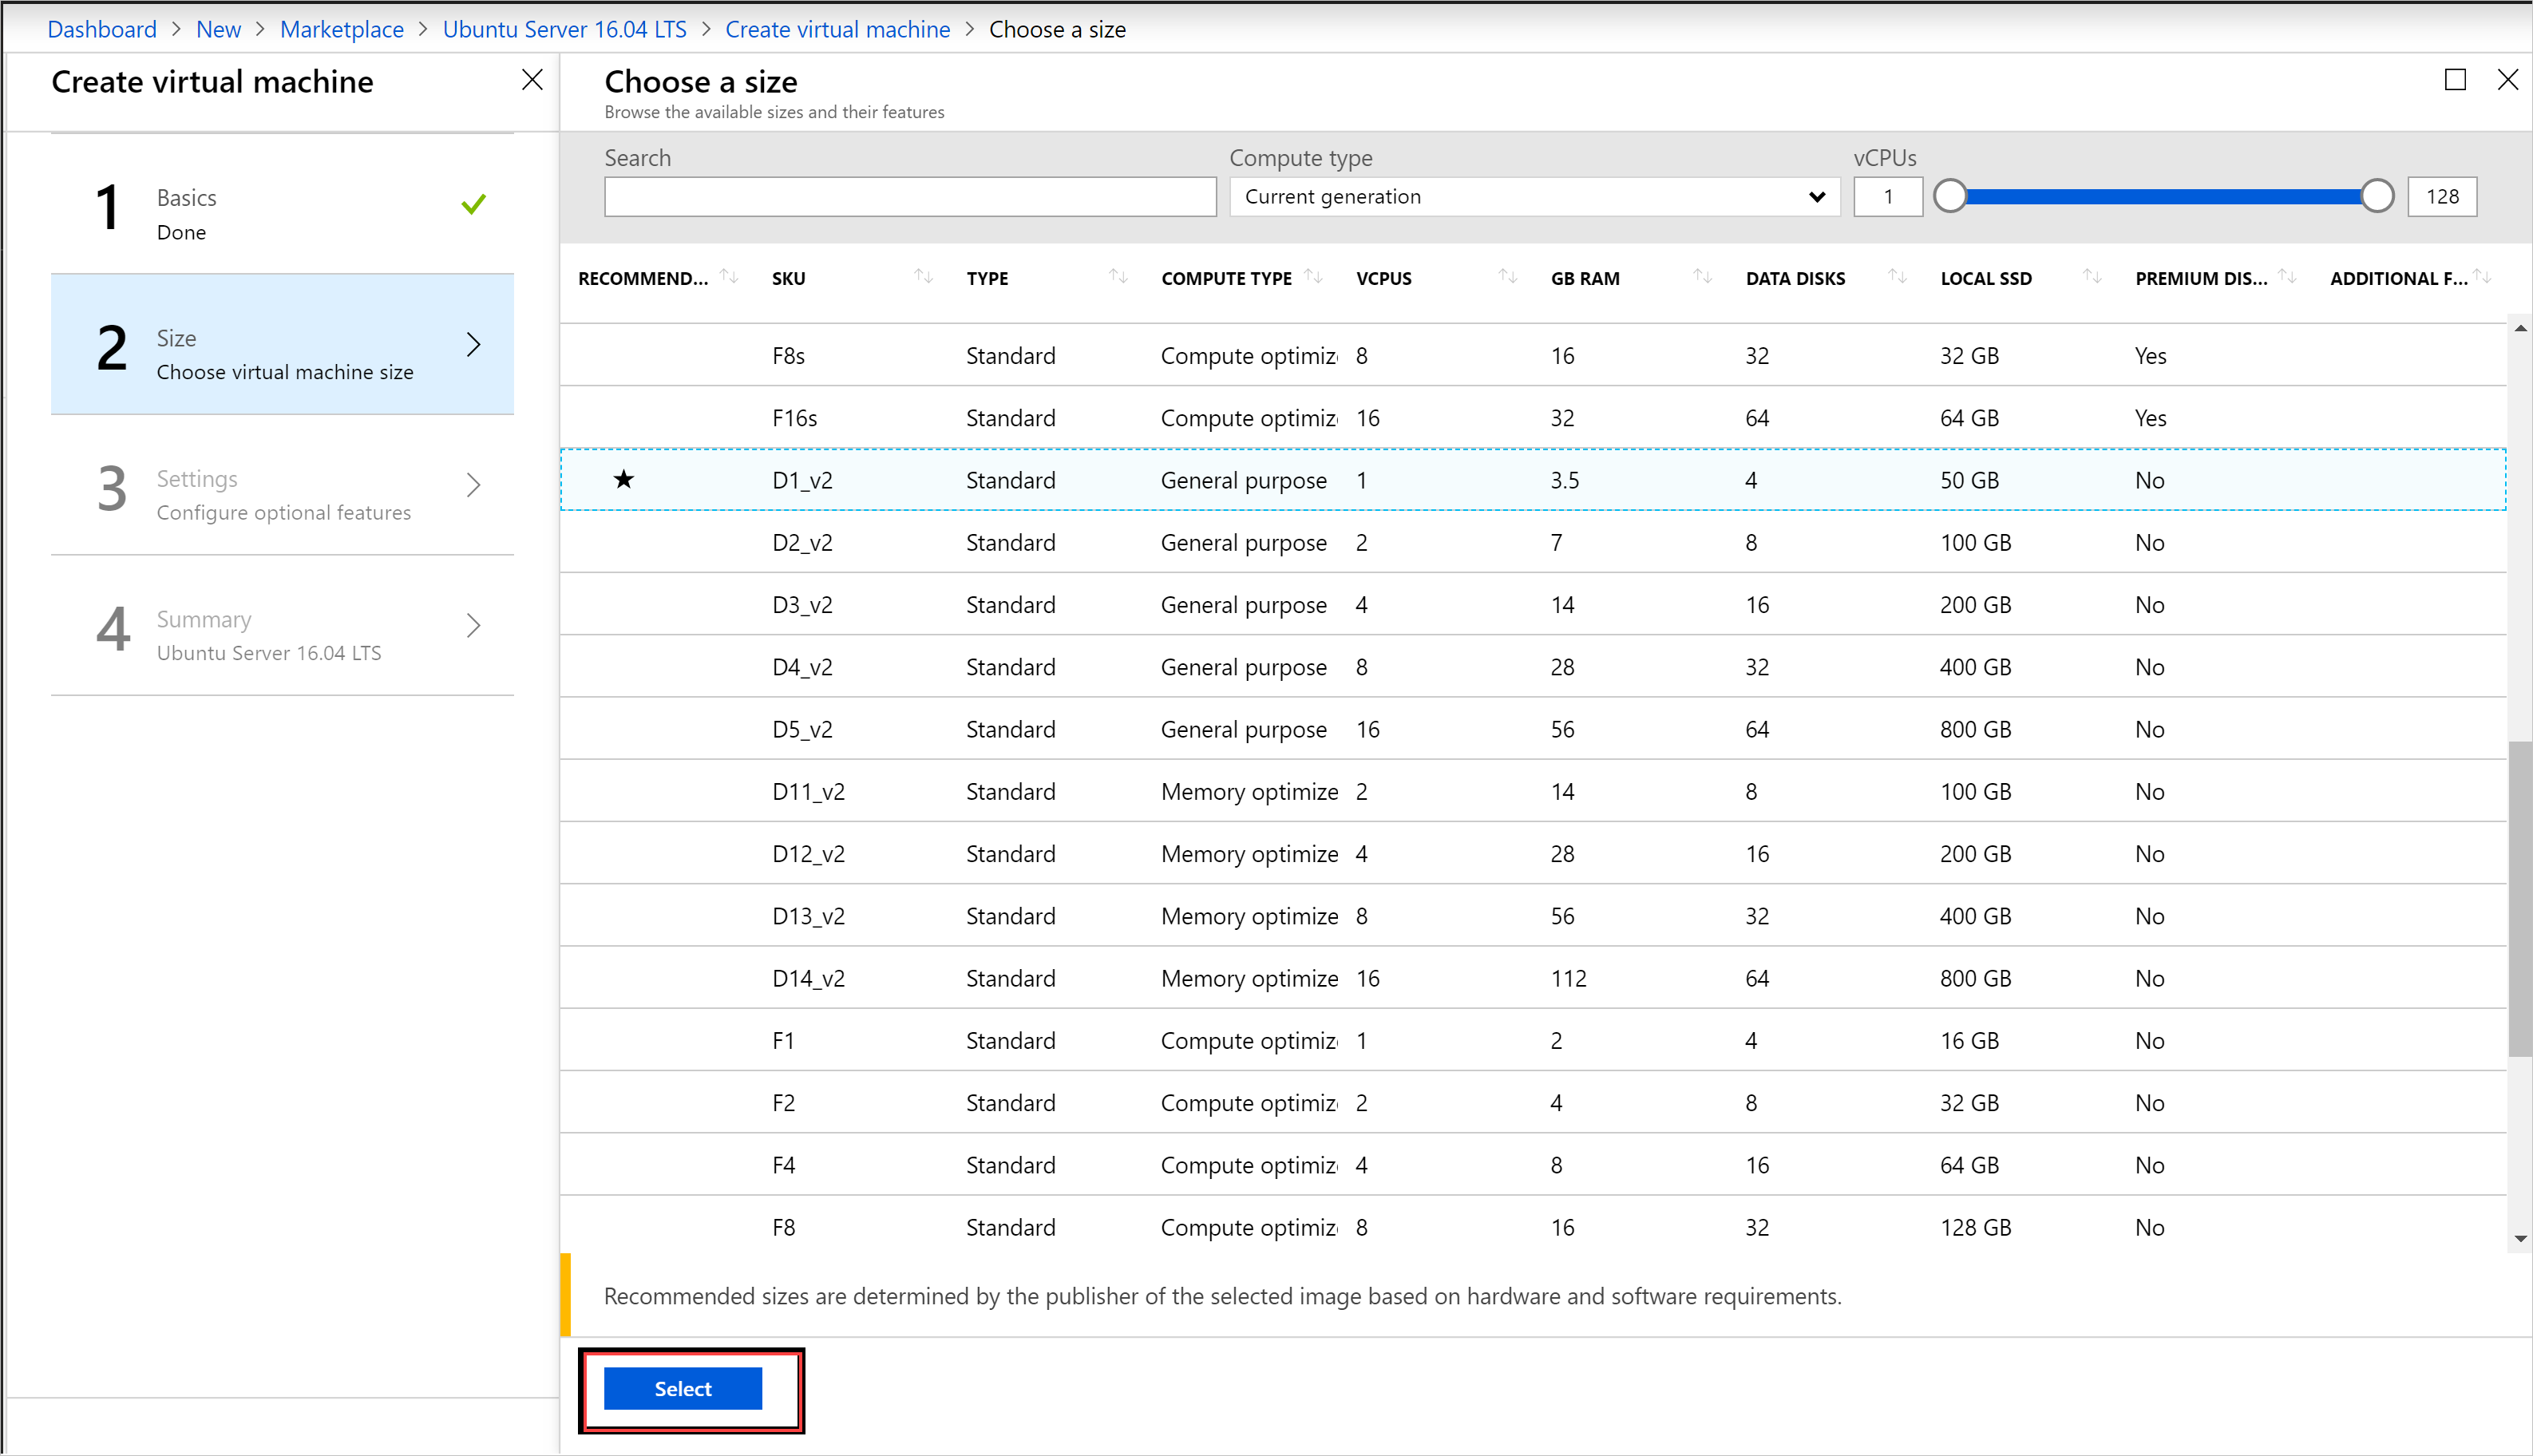This screenshot has width=2533, height=1456.
Task: Select the D1_v2 virtual machine size
Action: 798,480
